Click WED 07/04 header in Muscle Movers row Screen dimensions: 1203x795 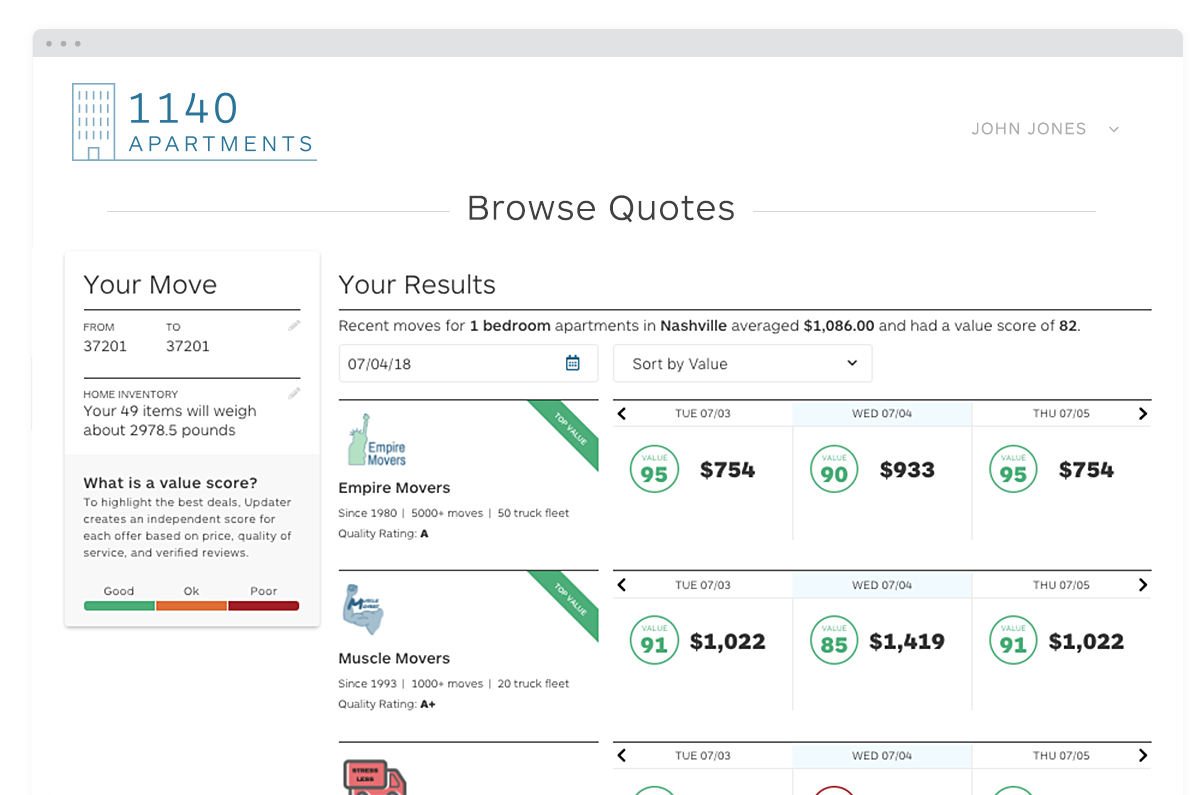[882, 585]
